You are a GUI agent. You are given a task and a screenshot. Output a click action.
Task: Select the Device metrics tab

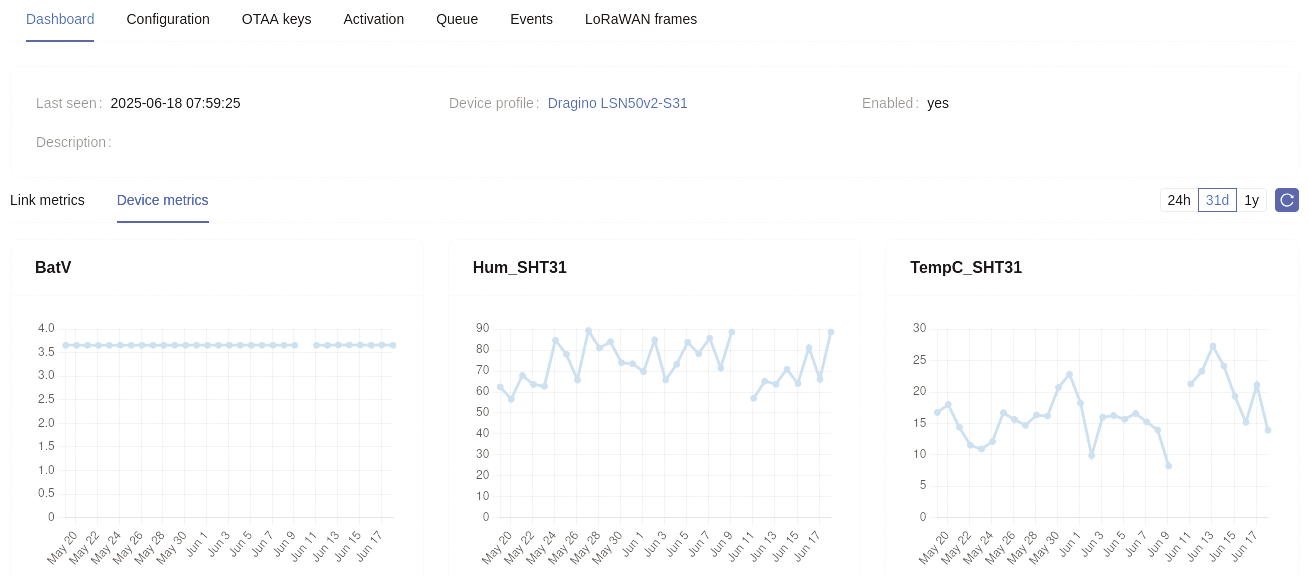tap(163, 200)
